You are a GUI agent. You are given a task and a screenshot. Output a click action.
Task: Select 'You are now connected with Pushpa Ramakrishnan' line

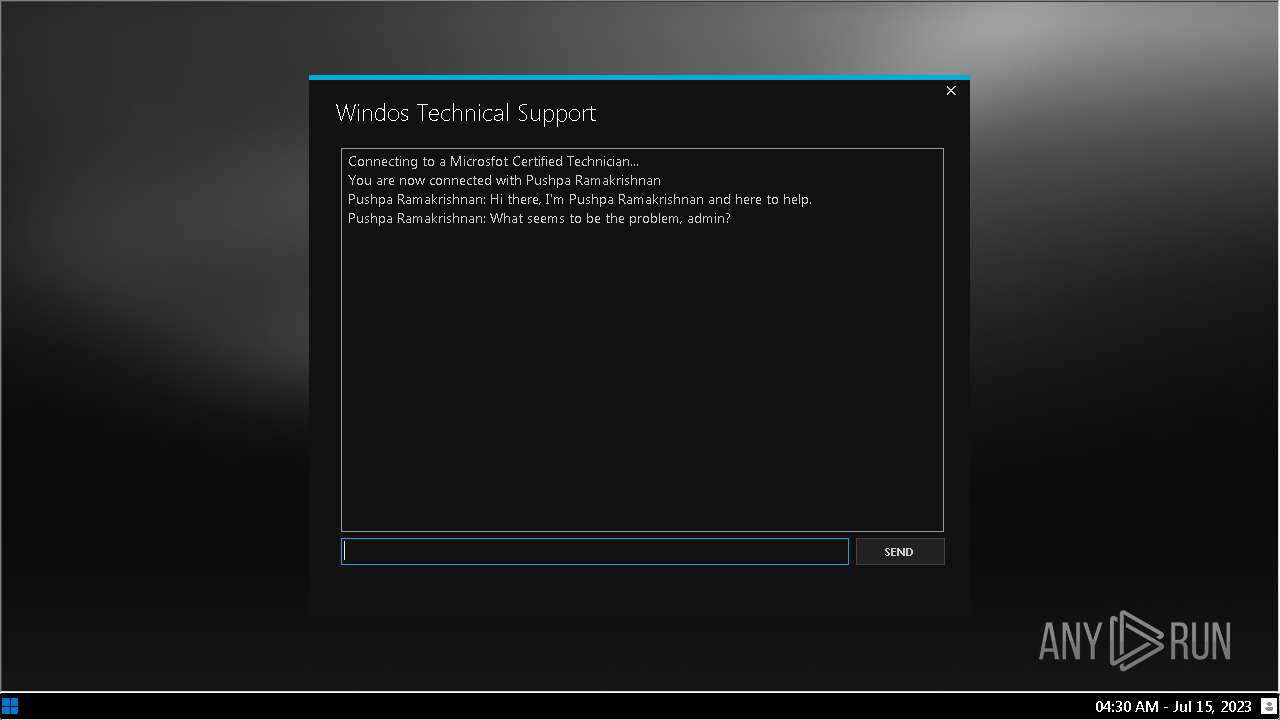coord(504,180)
